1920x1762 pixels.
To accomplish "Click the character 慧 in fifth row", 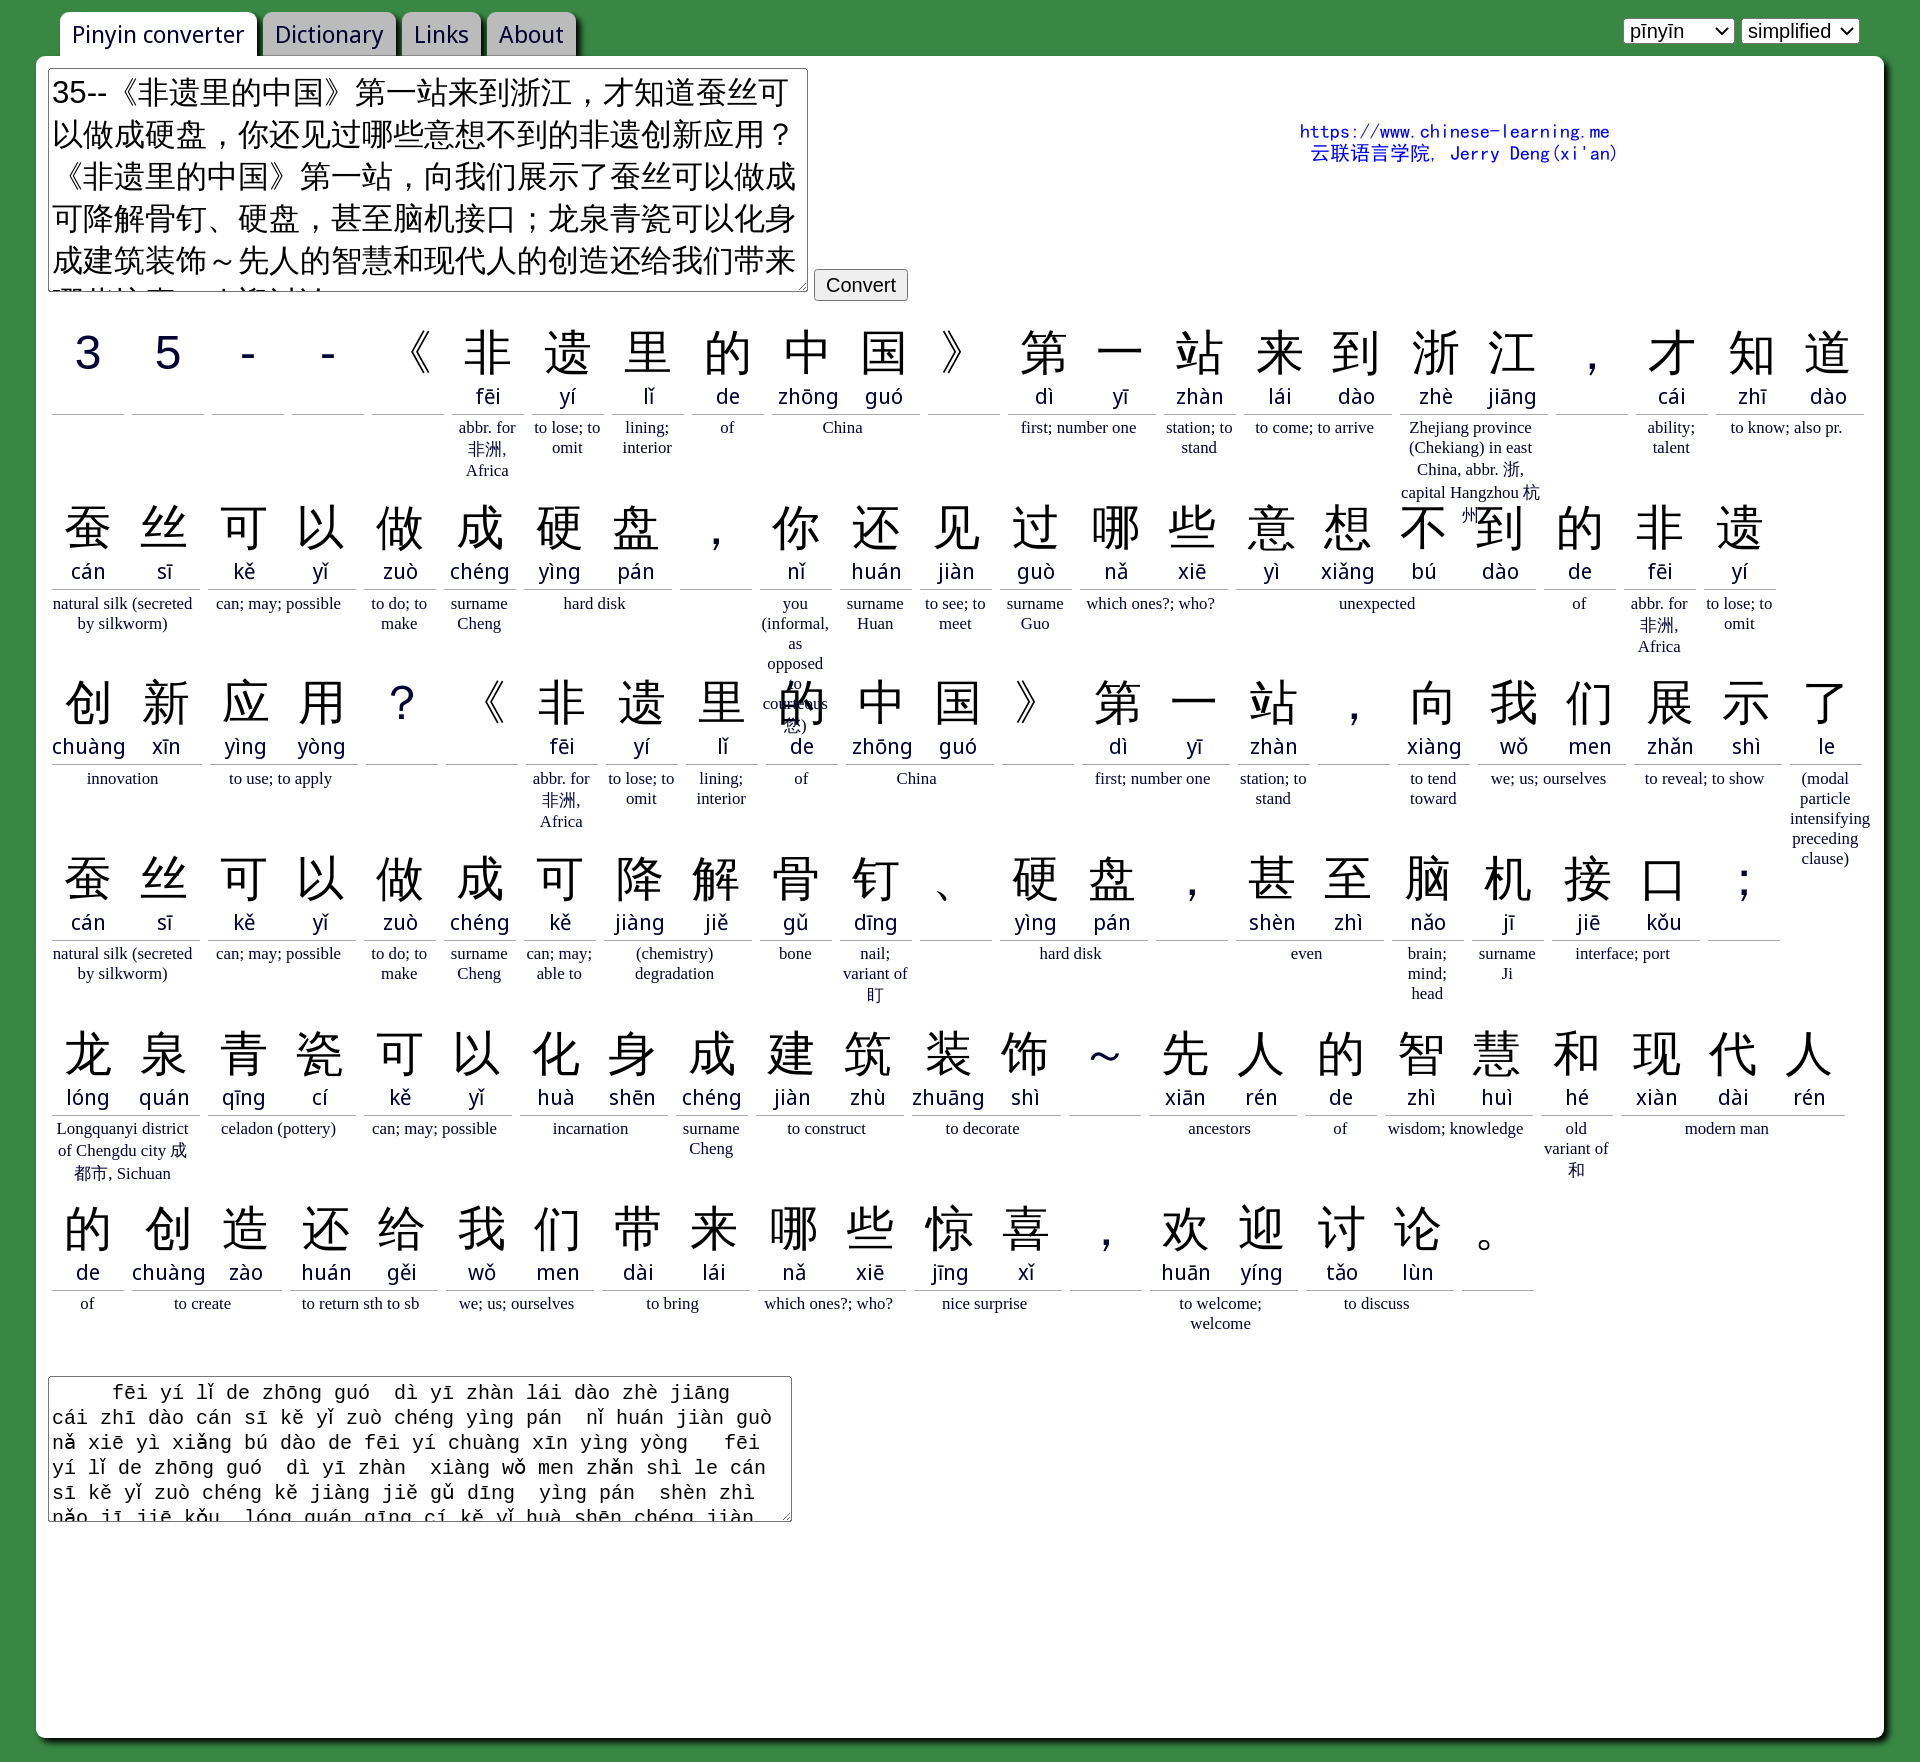I will click(1497, 1054).
